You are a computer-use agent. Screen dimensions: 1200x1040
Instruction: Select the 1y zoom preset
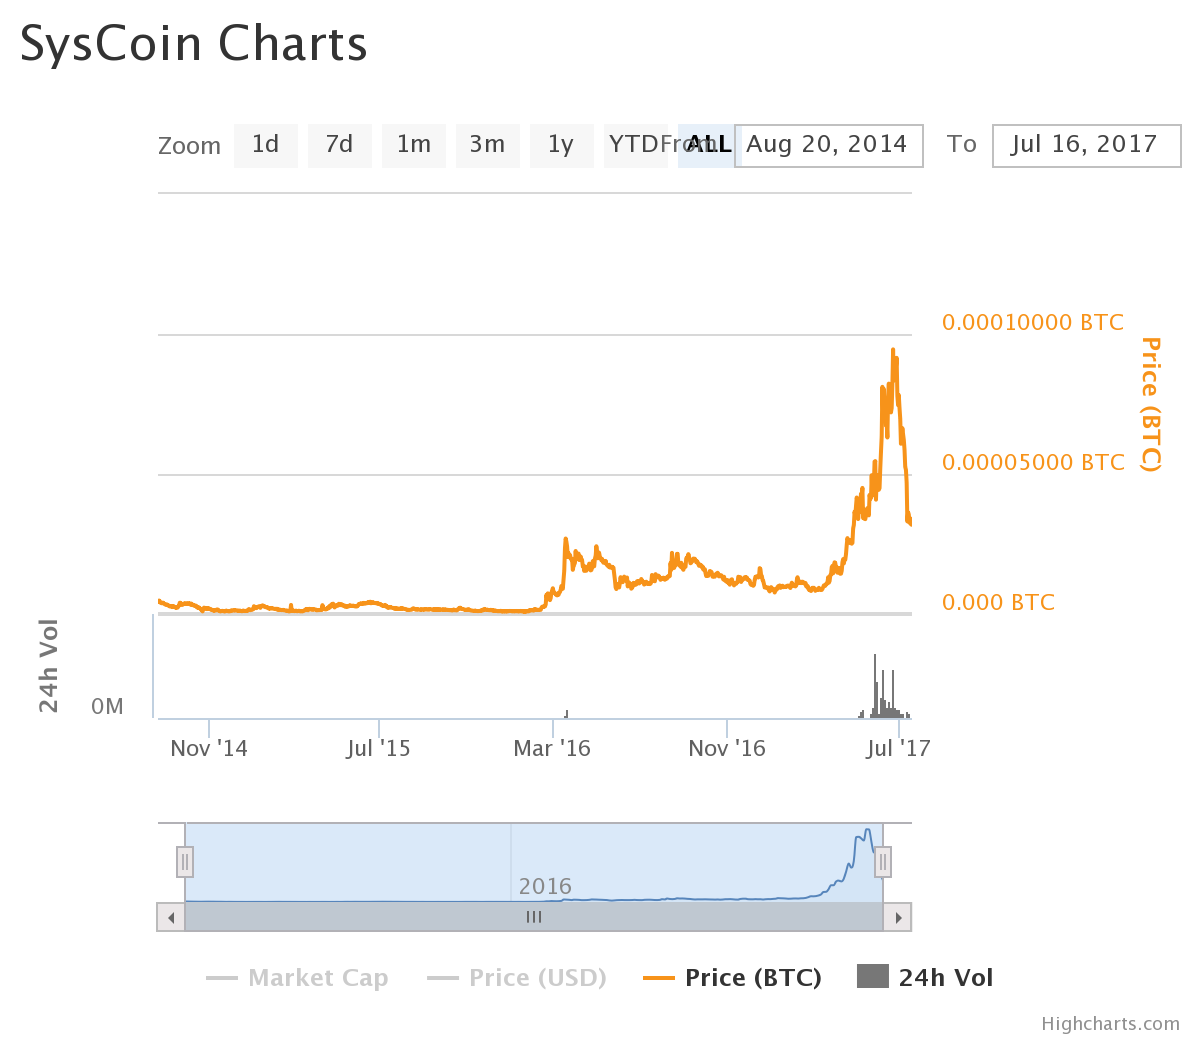pyautogui.click(x=561, y=145)
